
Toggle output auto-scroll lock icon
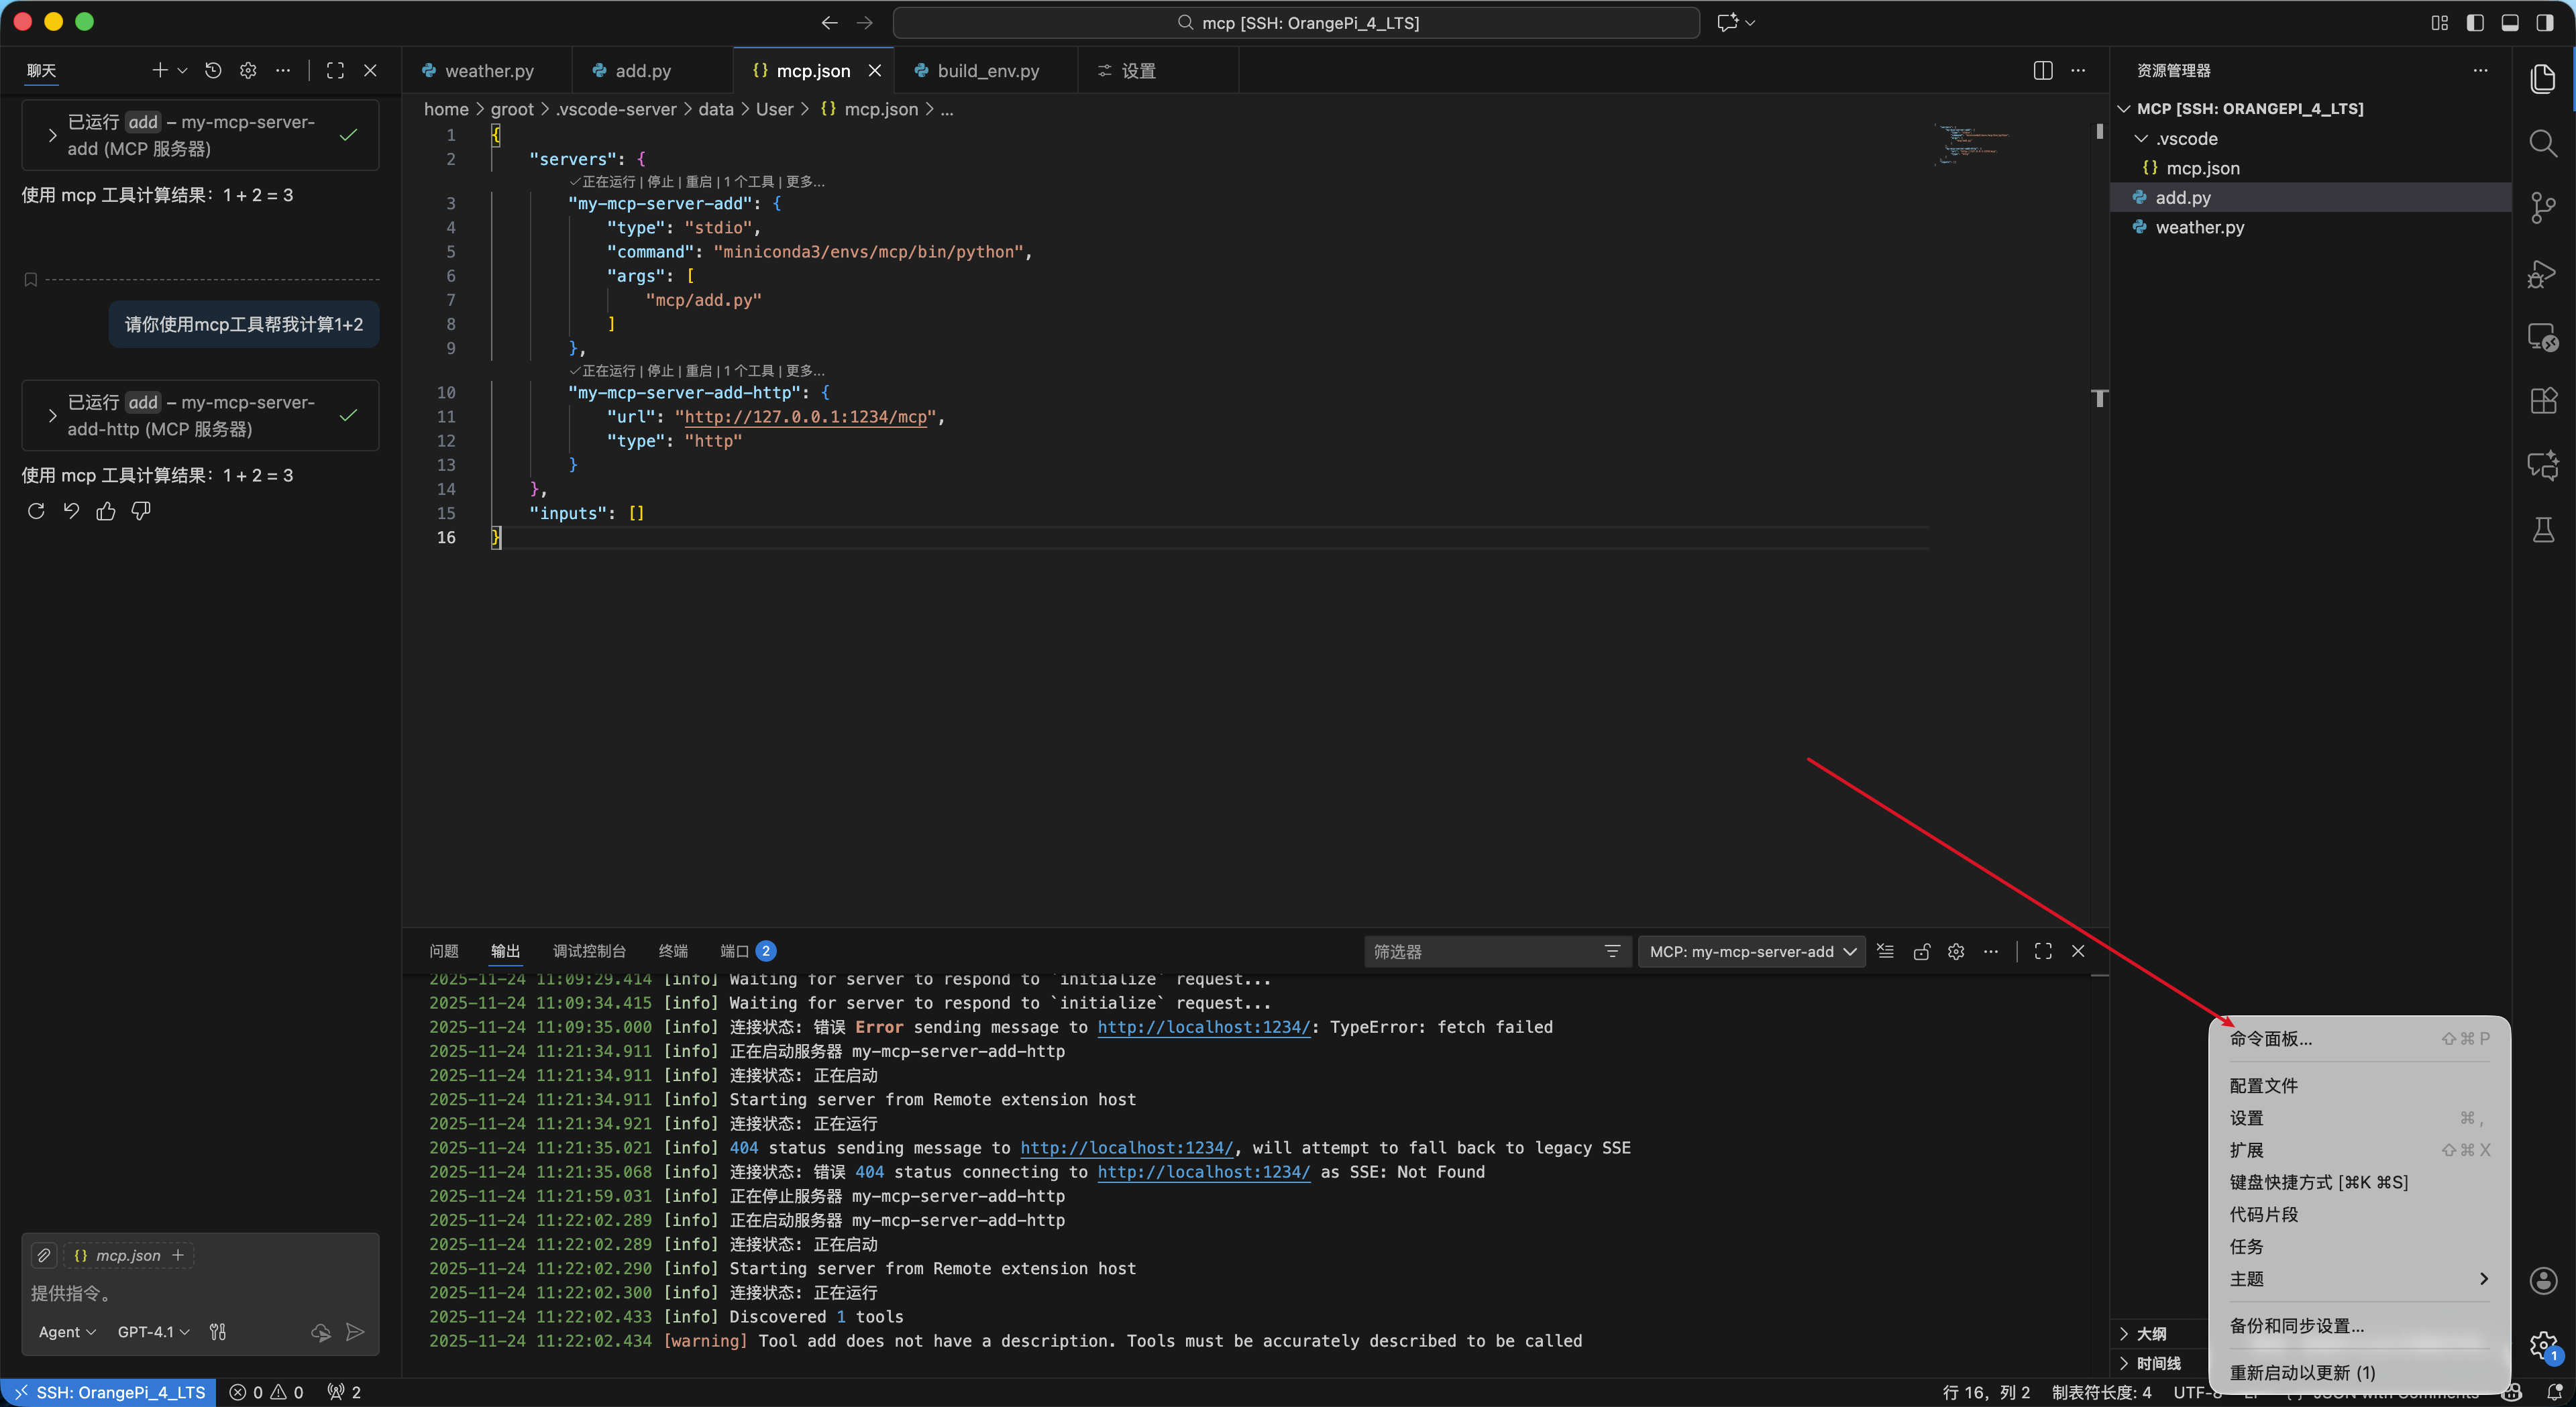pyautogui.click(x=1921, y=951)
